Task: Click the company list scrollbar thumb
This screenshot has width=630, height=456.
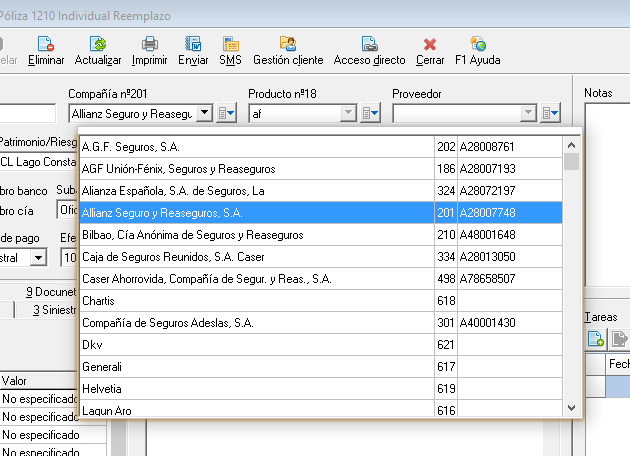Action: tap(571, 162)
